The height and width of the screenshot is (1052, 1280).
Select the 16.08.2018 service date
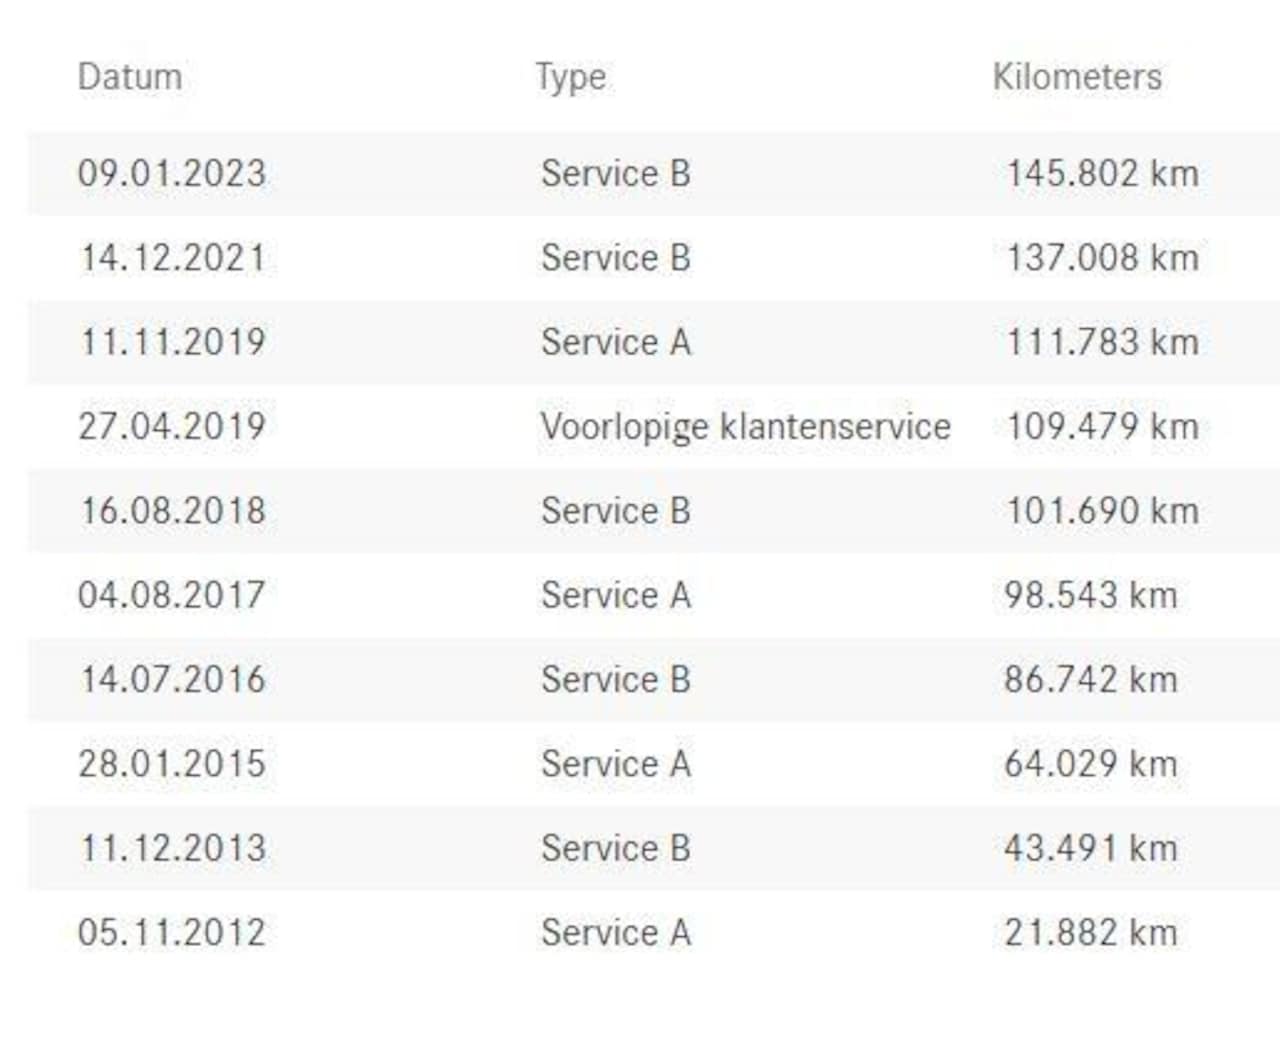(172, 511)
